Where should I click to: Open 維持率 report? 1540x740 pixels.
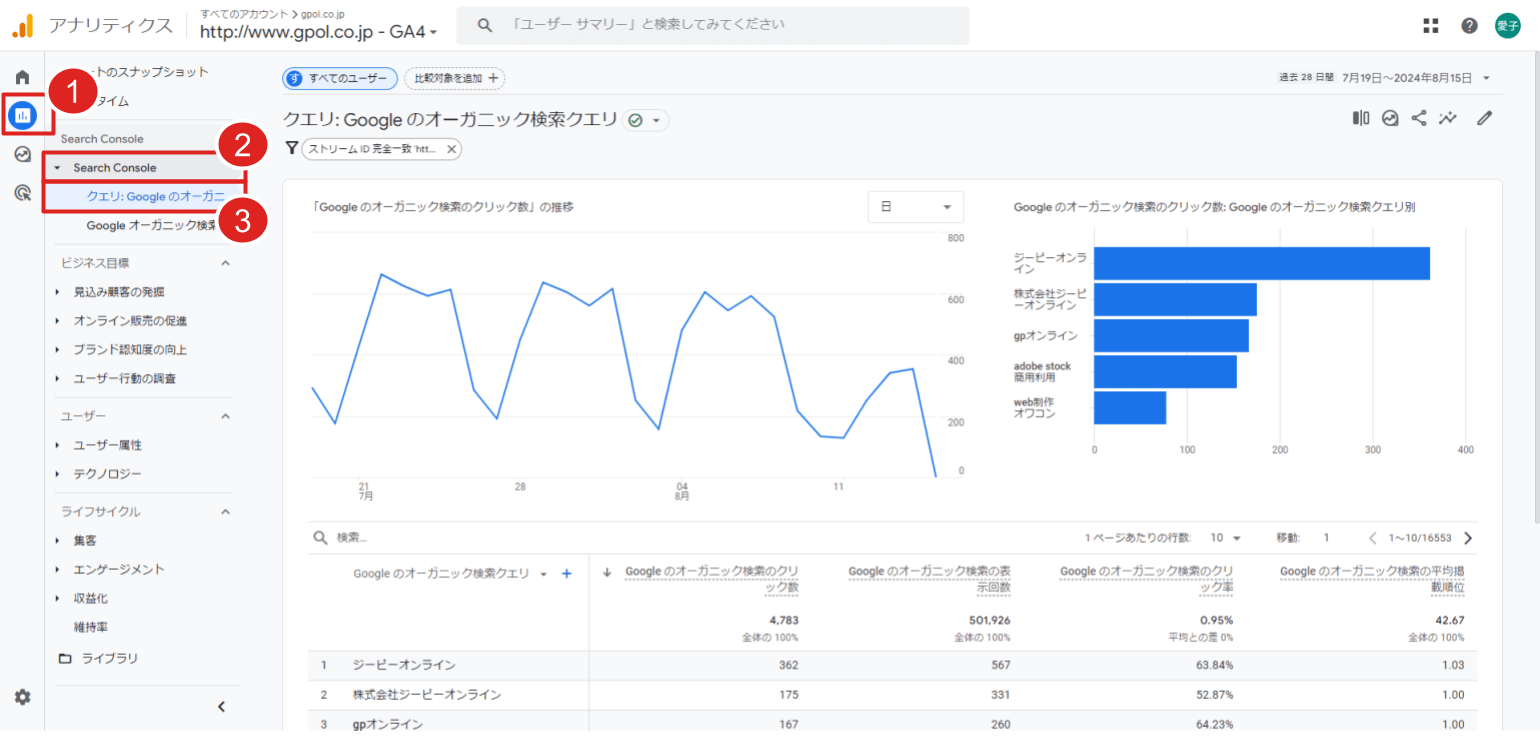point(91,627)
